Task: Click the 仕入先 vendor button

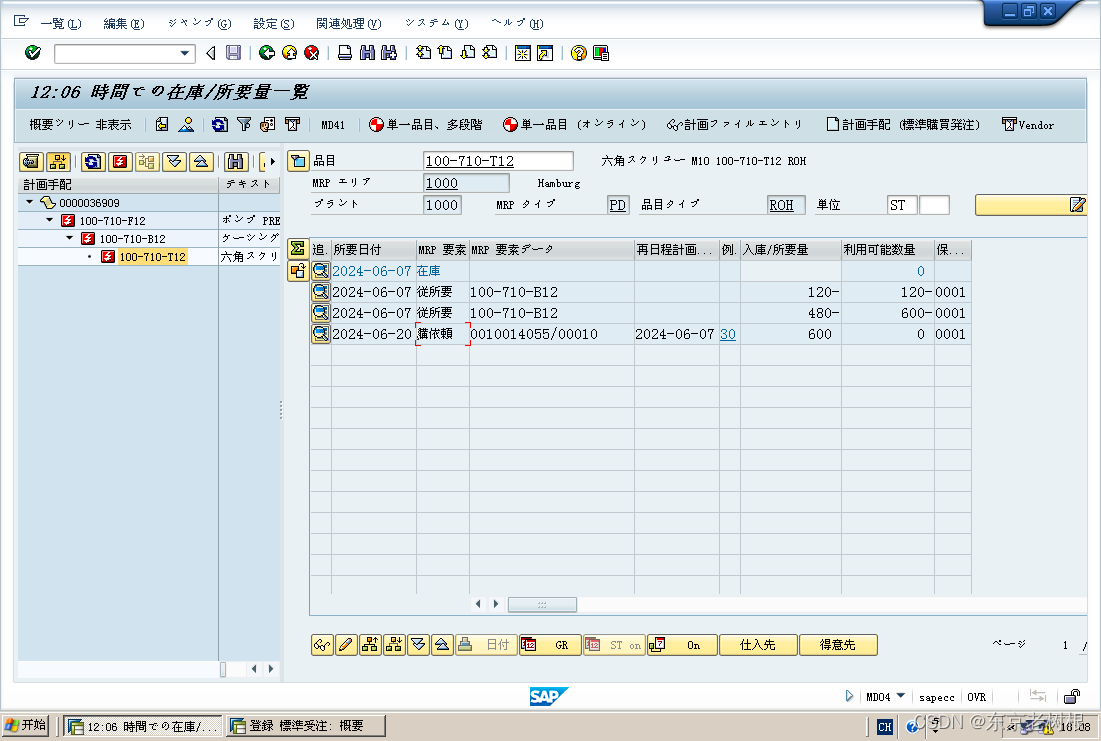Action: (x=758, y=645)
